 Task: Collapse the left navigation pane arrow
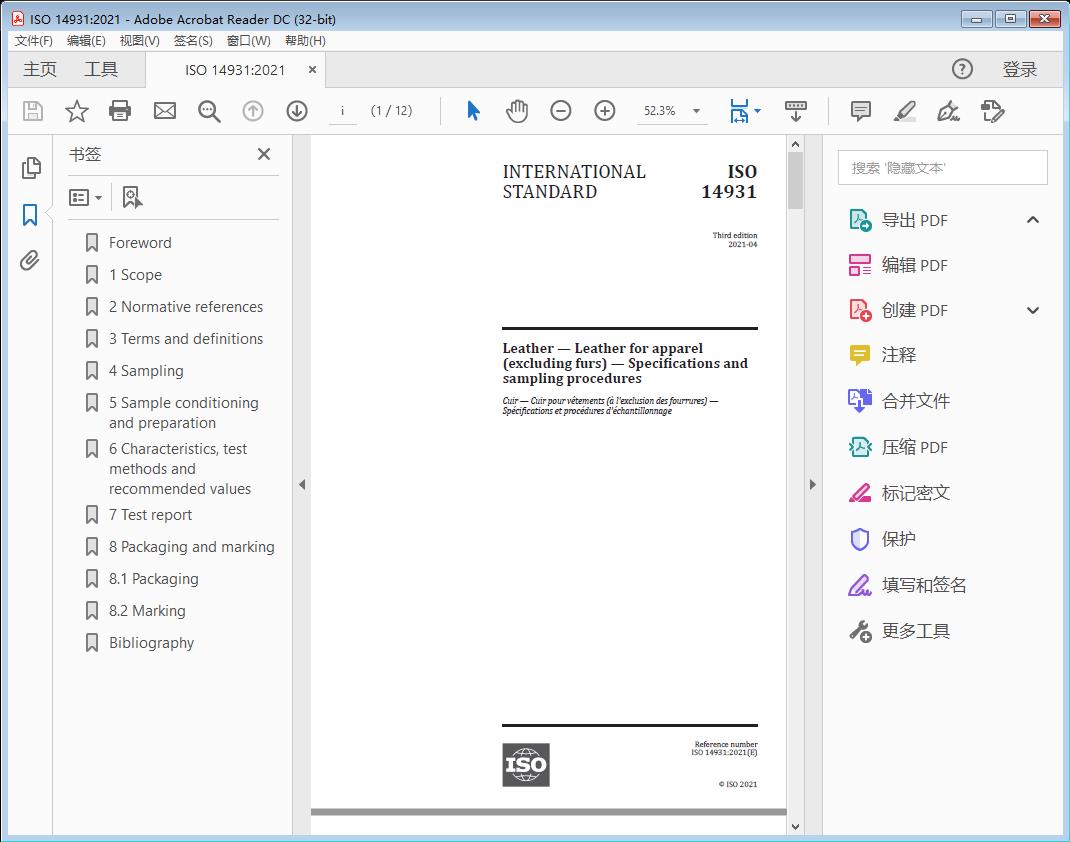[x=302, y=485]
